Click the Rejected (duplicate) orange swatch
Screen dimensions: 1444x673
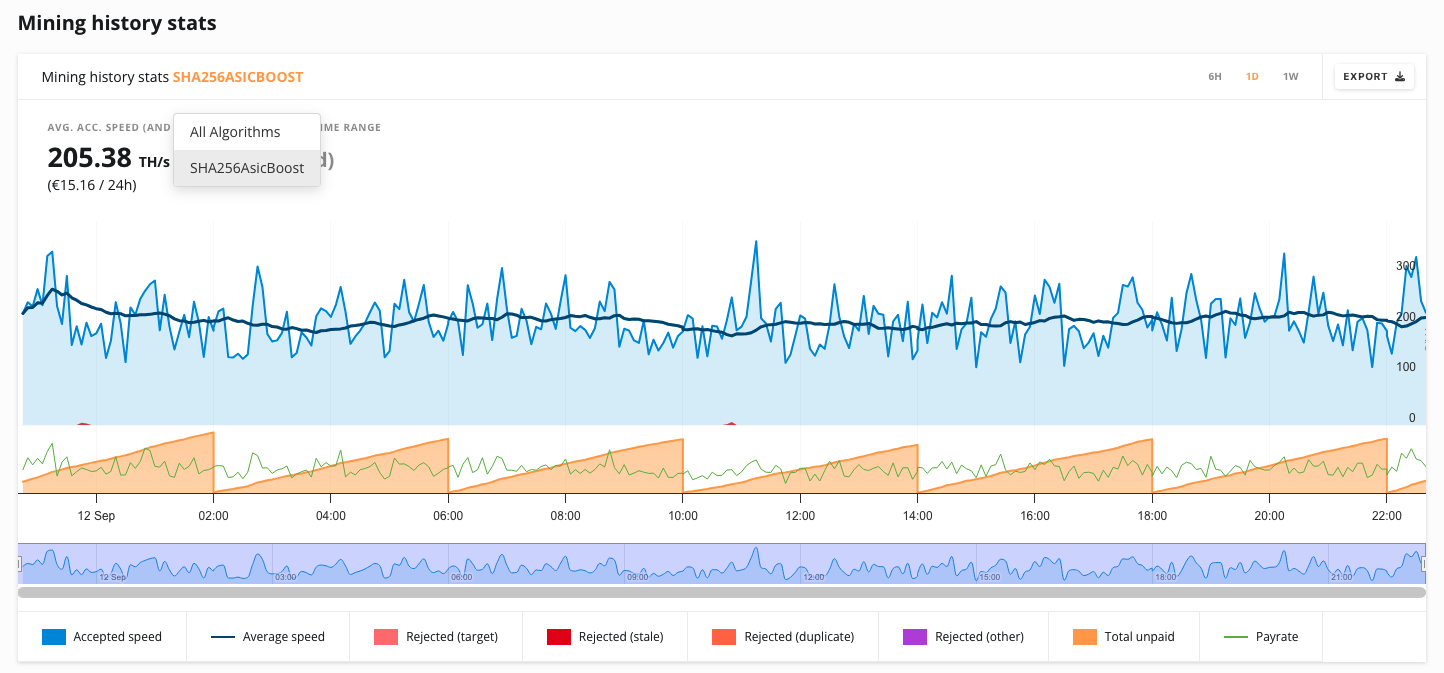tap(724, 637)
